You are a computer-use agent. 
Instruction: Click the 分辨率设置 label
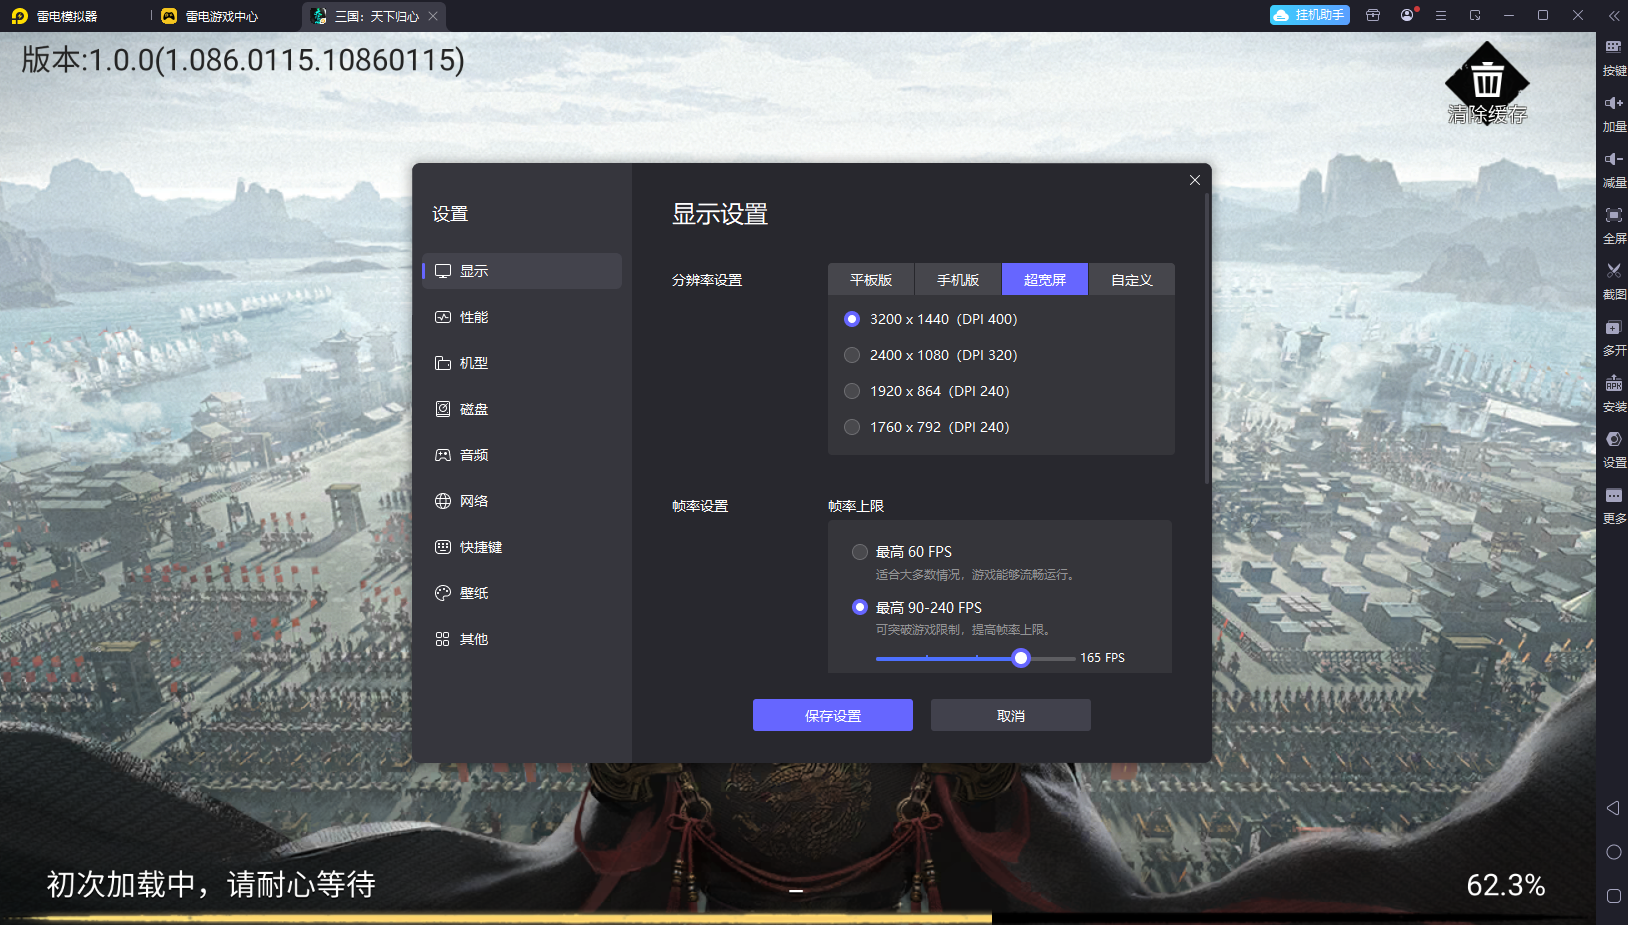pyautogui.click(x=707, y=280)
